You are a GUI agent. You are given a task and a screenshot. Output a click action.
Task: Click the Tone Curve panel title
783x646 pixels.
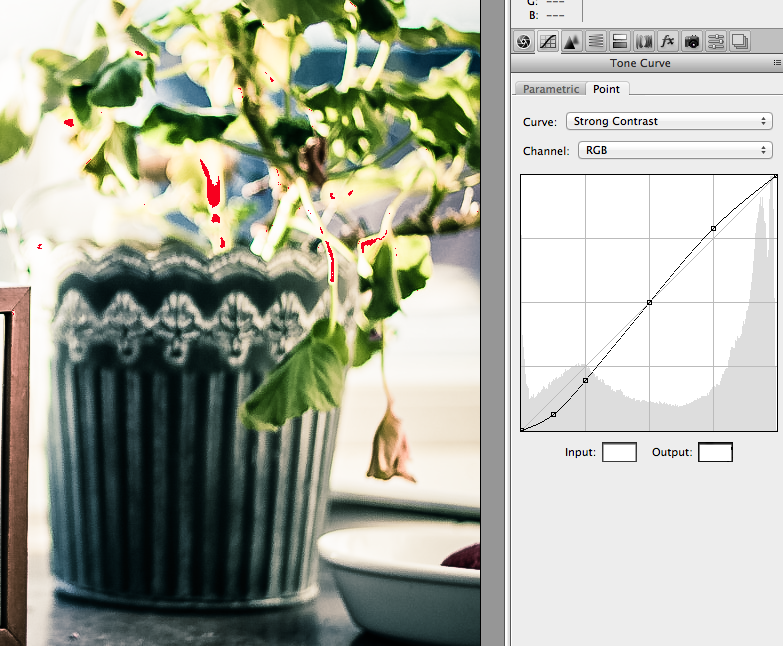[640, 63]
